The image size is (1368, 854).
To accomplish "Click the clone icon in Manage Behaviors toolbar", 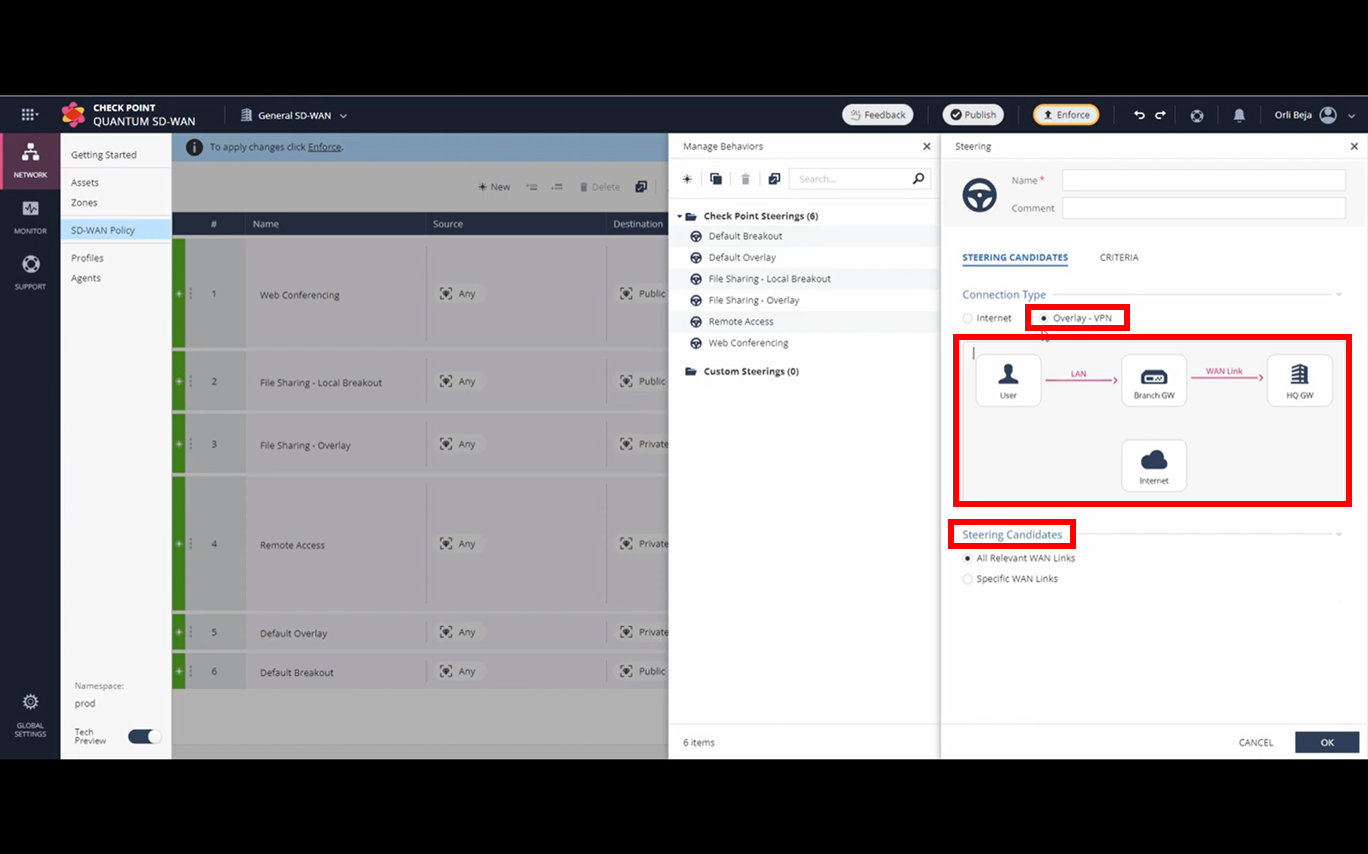I will point(716,179).
